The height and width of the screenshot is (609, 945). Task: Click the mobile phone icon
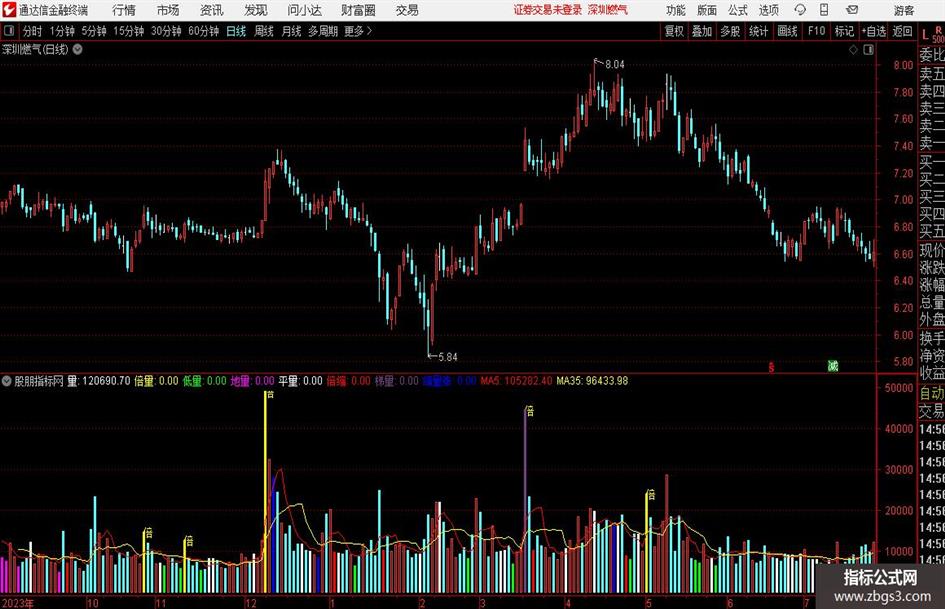(x=824, y=10)
